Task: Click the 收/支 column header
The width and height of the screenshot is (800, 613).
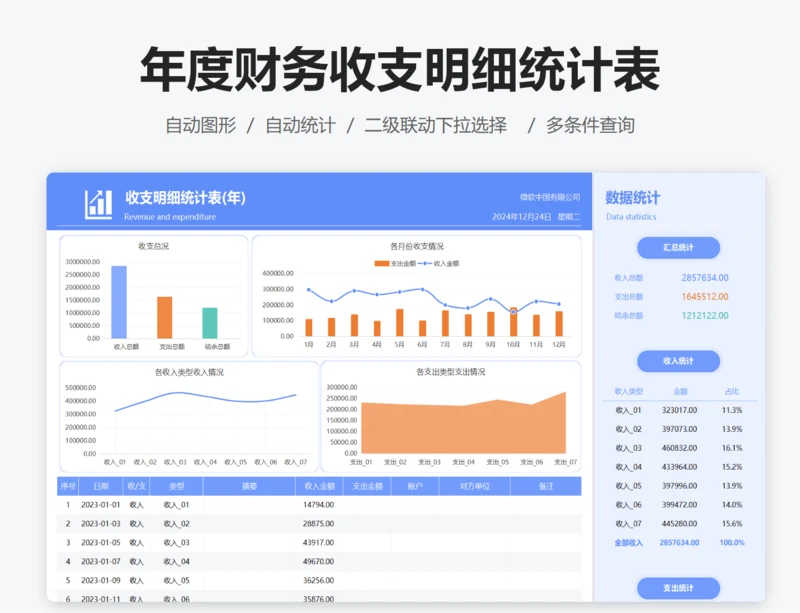Action: pos(136,486)
